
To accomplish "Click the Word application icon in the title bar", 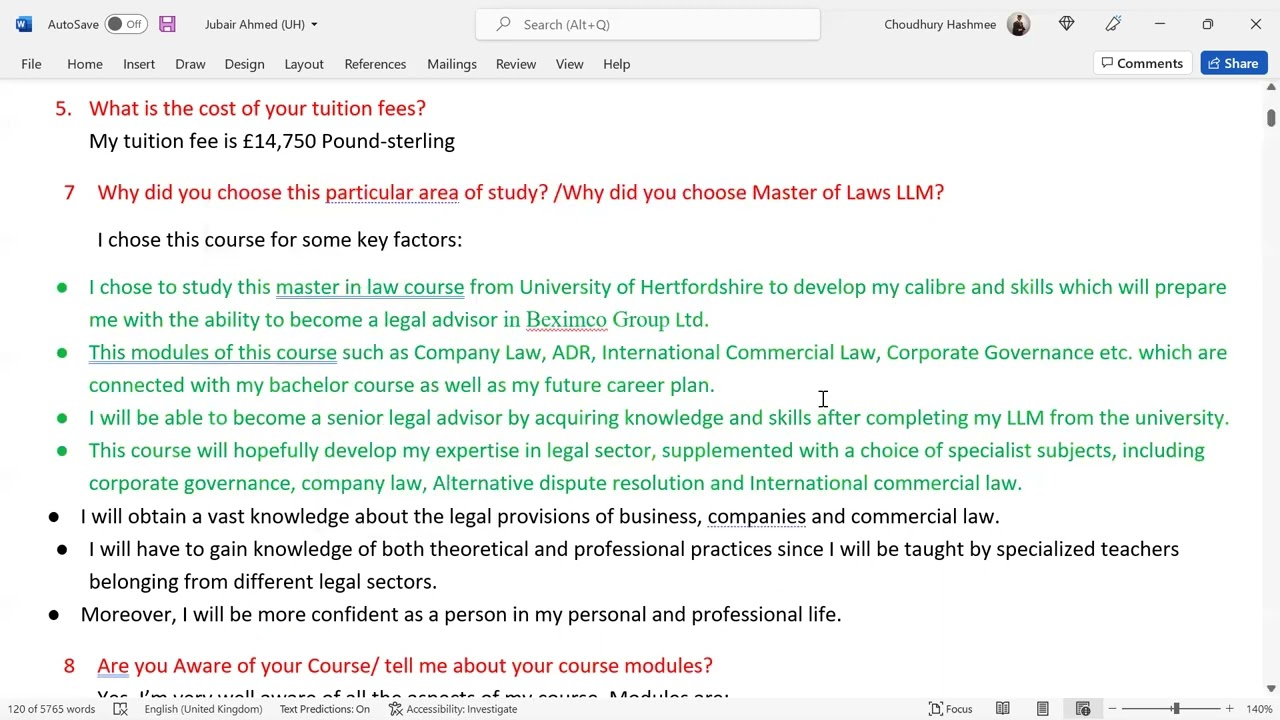I will click(24, 24).
